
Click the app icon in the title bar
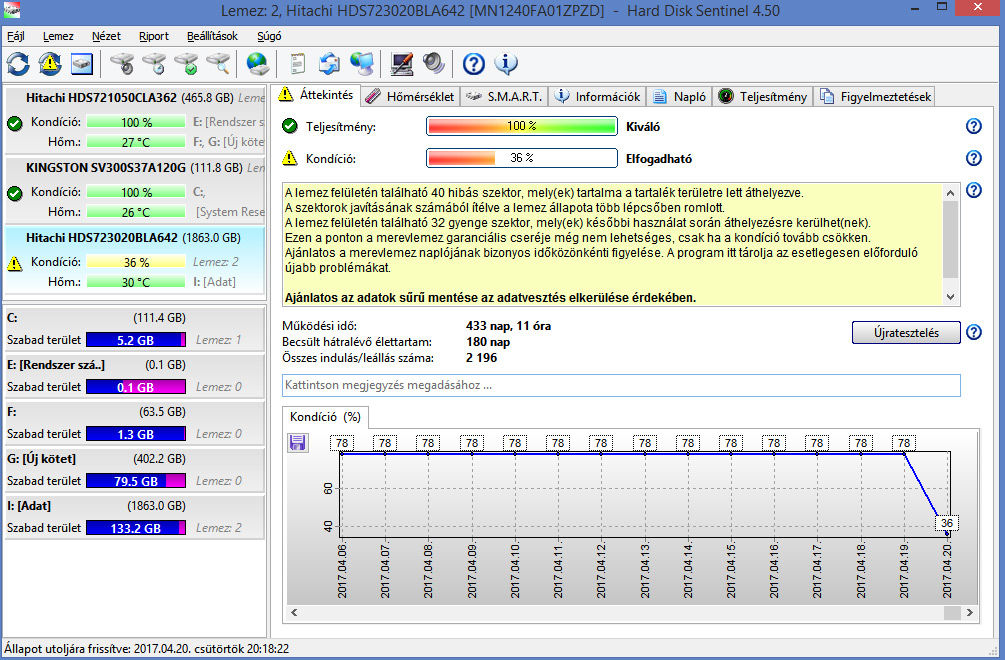click(x=12, y=10)
